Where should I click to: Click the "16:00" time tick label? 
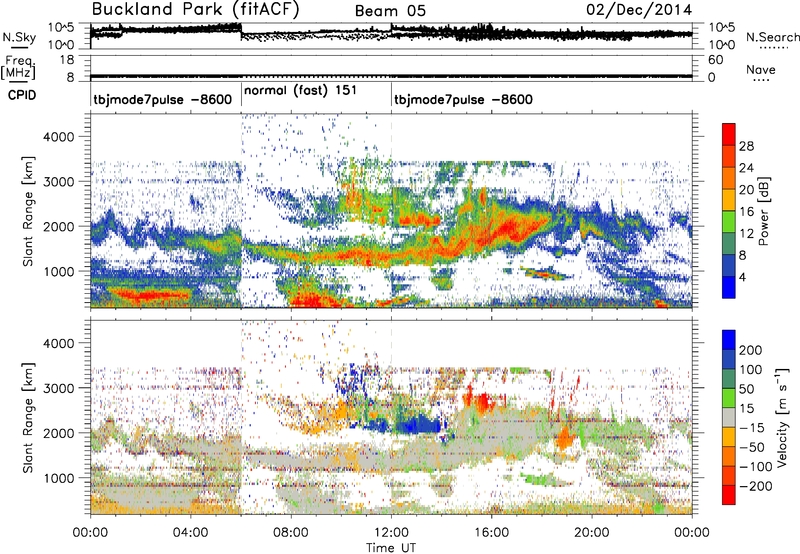491,533
